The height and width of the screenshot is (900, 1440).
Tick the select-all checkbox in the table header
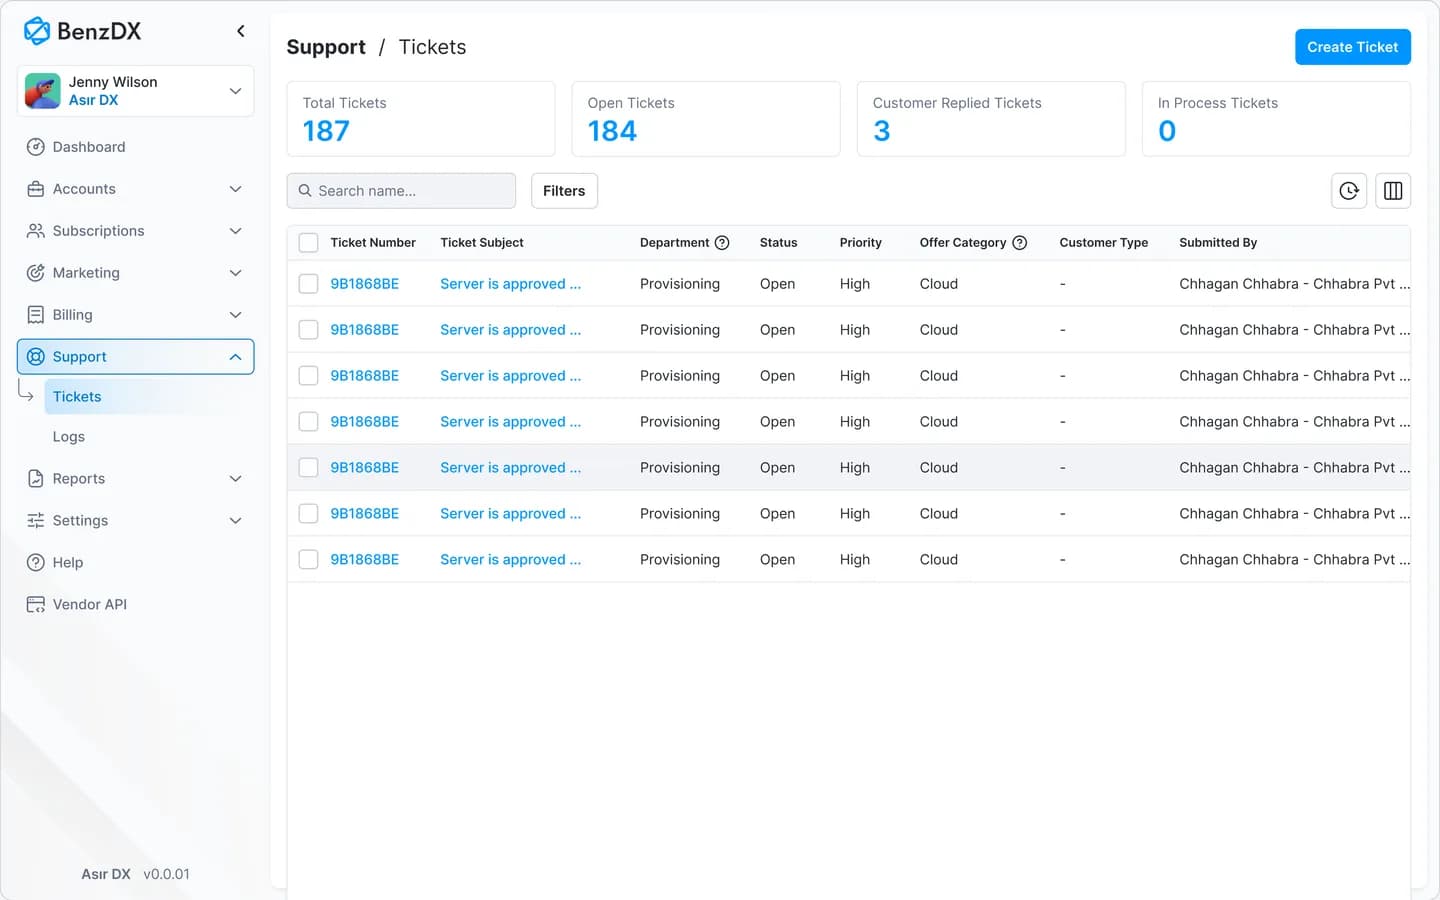point(308,243)
